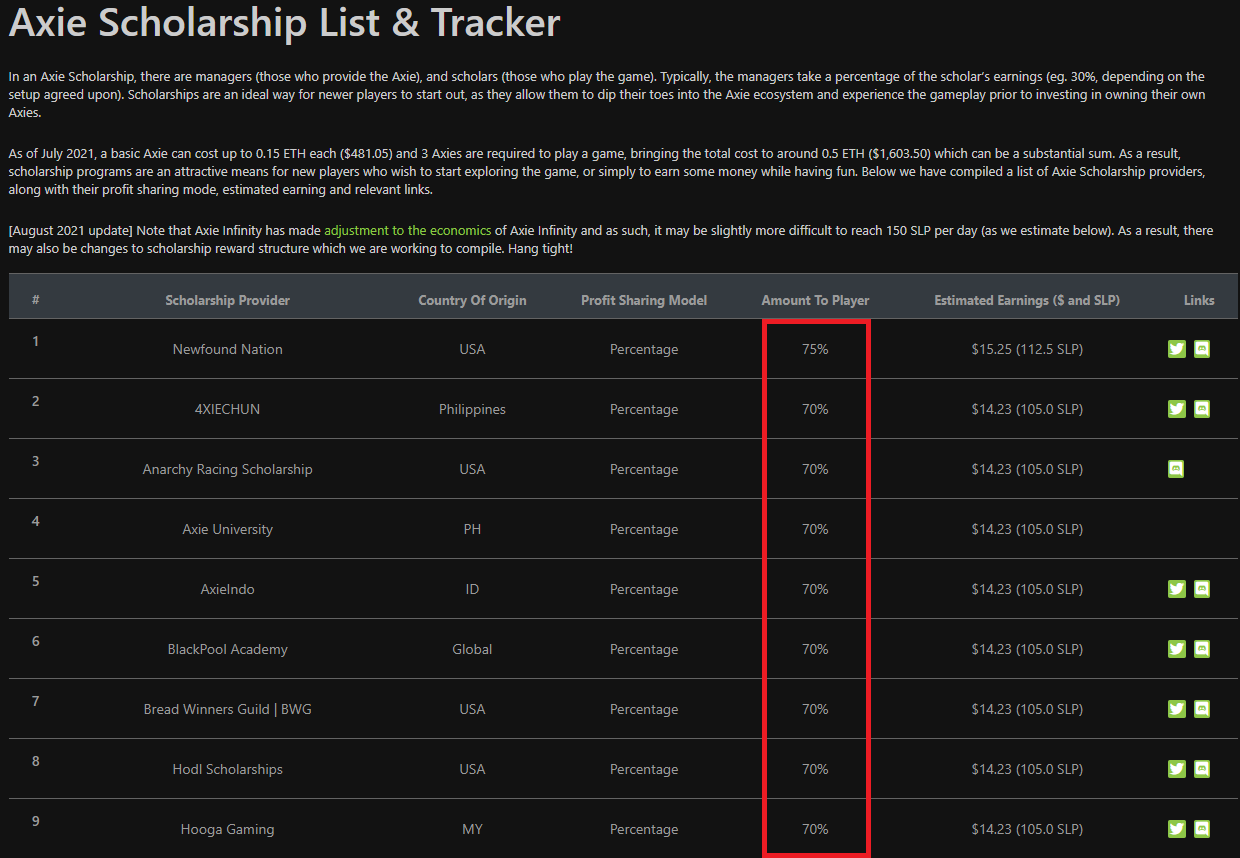The width and height of the screenshot is (1240, 858).
Task: Click 'PH' country cell for Axie University
Action: point(472,529)
